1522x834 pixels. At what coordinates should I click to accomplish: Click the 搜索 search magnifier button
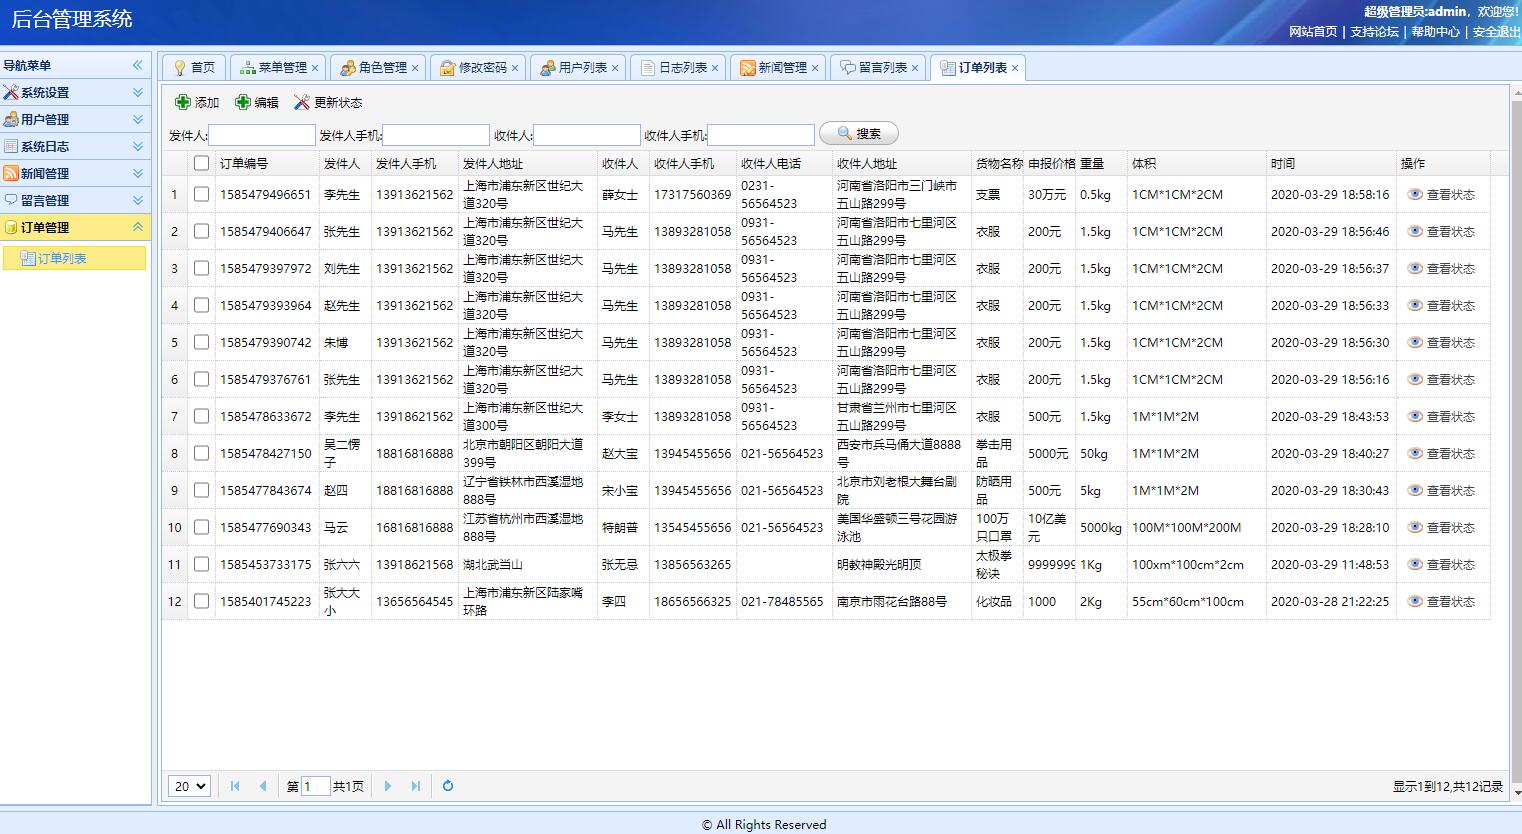[857, 132]
